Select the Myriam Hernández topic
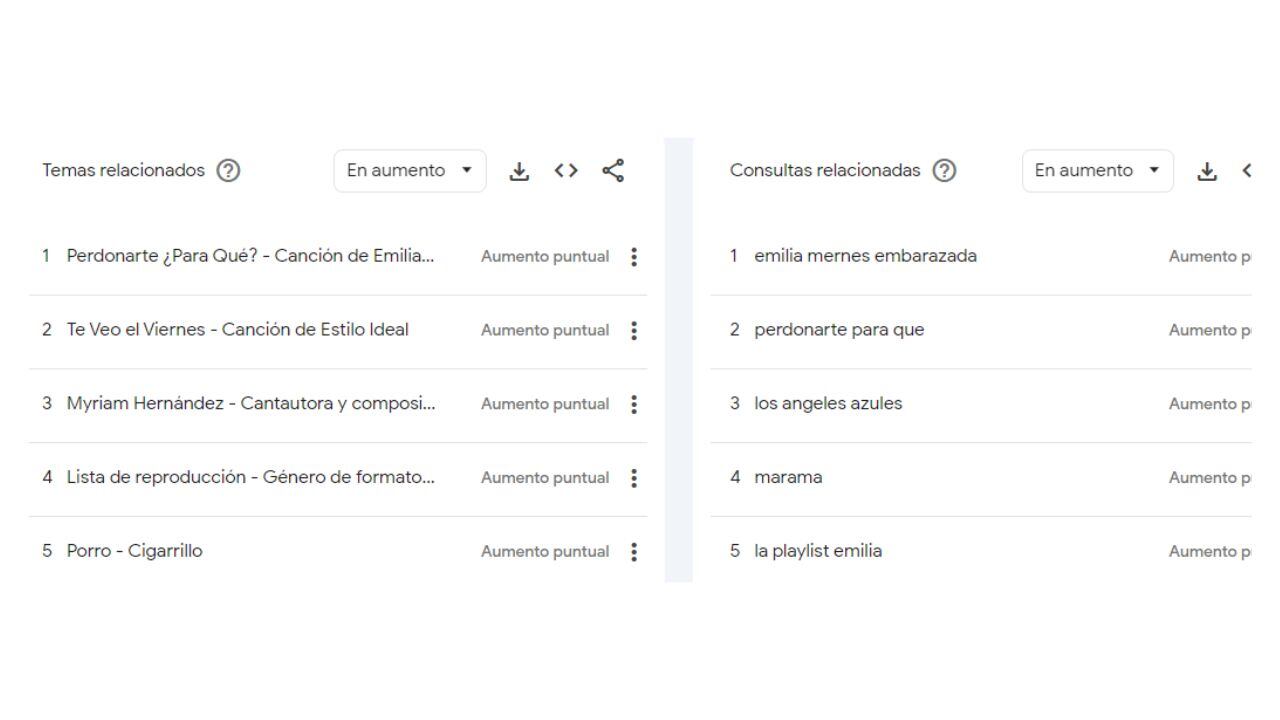The width and height of the screenshot is (1280, 720). coord(250,404)
